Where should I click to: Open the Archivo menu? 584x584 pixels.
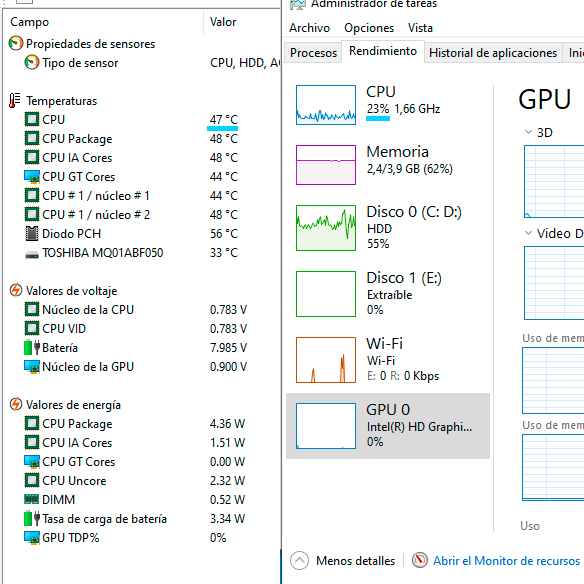tap(309, 28)
